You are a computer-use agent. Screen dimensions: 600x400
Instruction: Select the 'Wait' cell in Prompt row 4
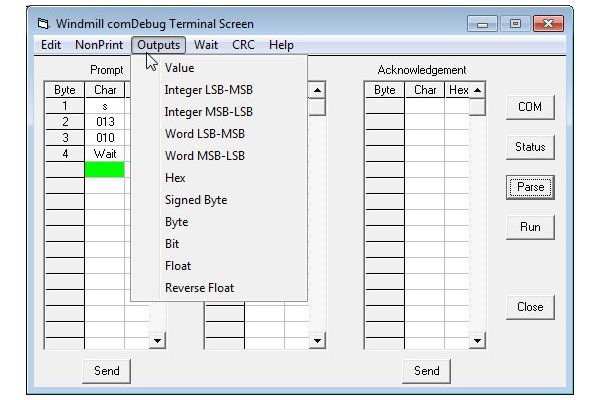(104, 154)
